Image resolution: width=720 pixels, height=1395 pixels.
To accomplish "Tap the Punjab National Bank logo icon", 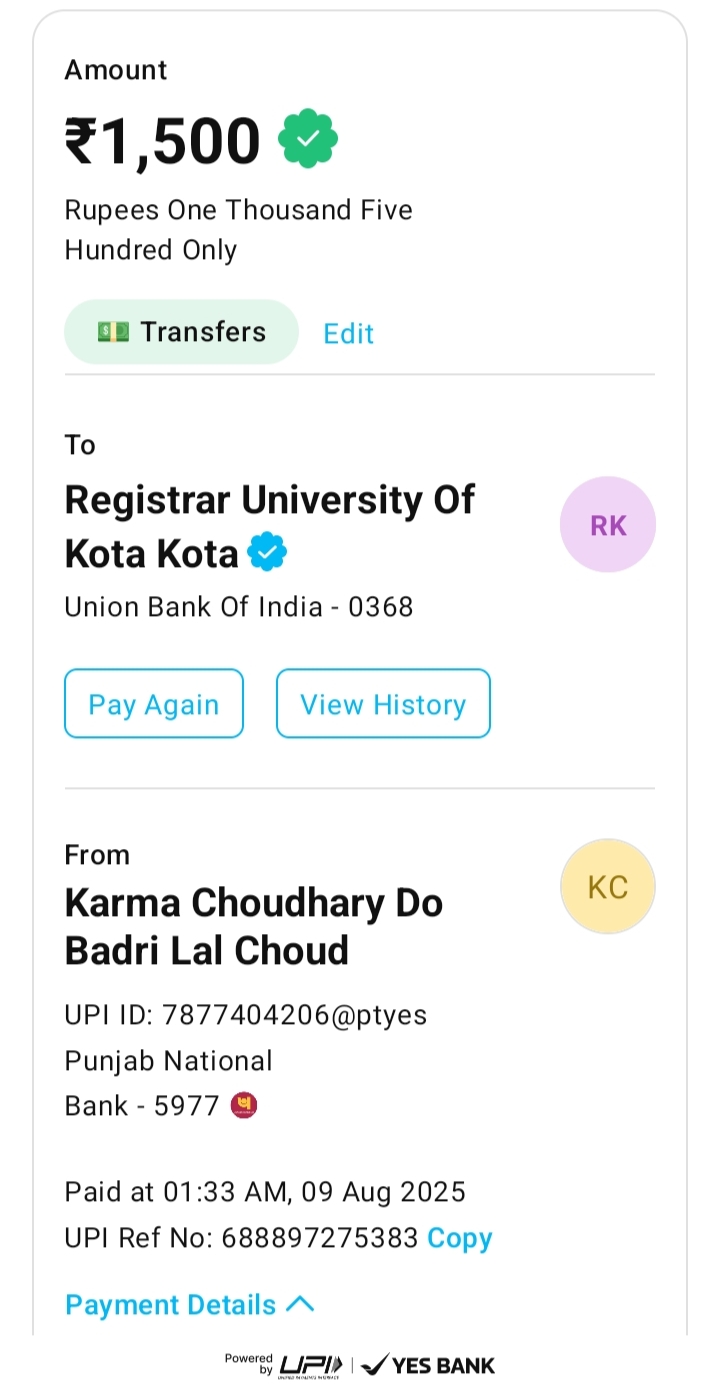I will click(244, 1105).
